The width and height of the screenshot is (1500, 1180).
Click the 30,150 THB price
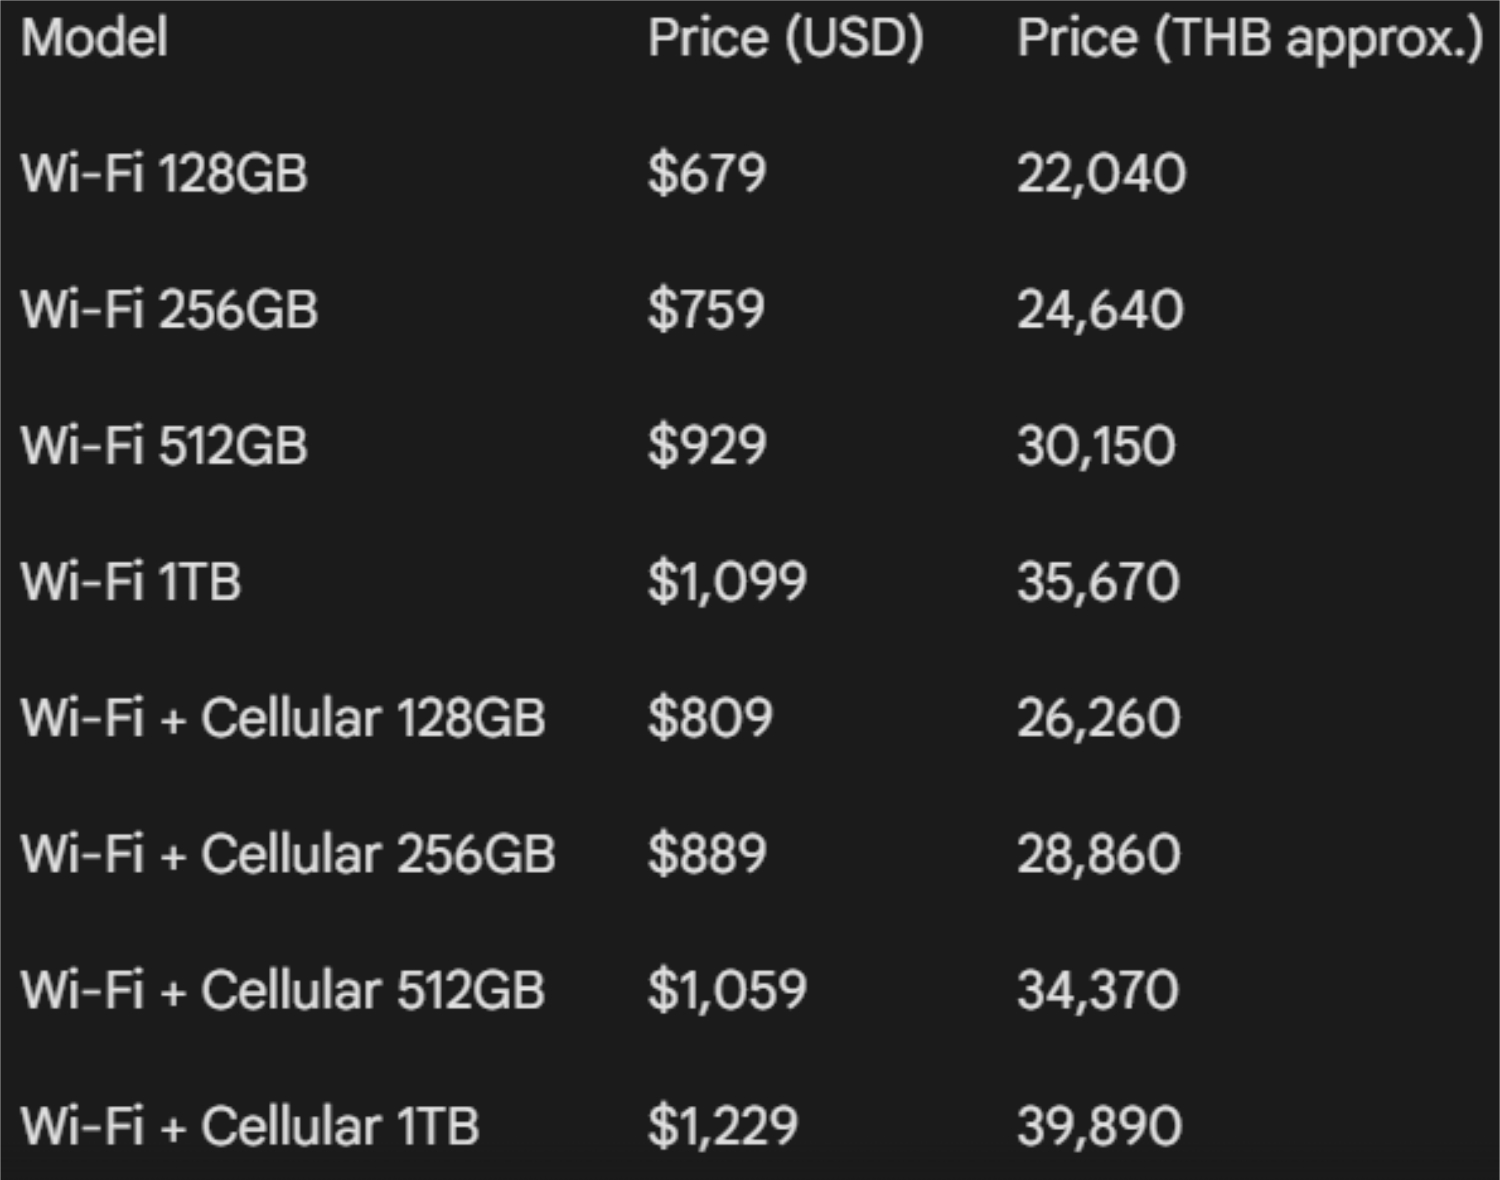point(1096,445)
